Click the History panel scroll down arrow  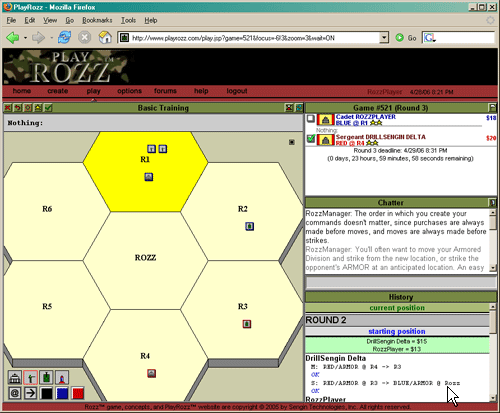(493, 398)
